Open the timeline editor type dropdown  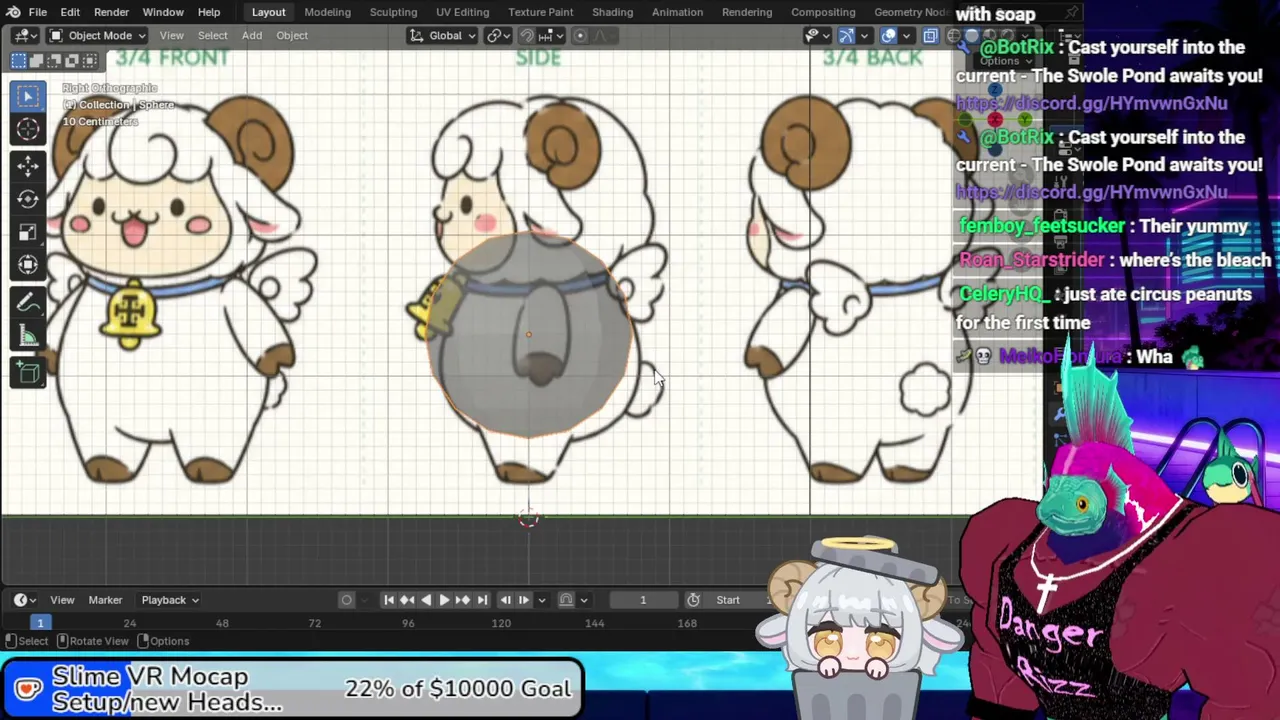coord(24,600)
